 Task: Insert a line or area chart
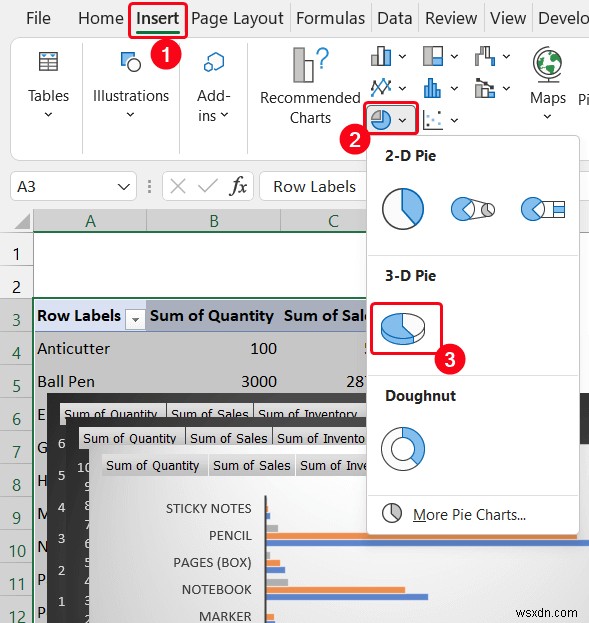(381, 88)
